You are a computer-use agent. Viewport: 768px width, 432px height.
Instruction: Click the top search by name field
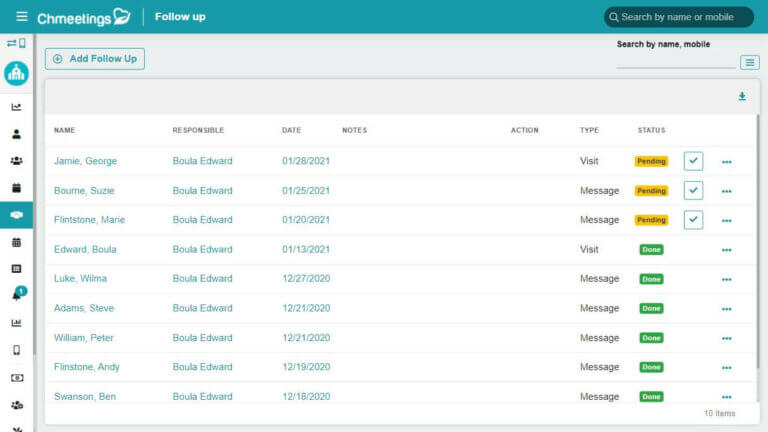coord(678,17)
